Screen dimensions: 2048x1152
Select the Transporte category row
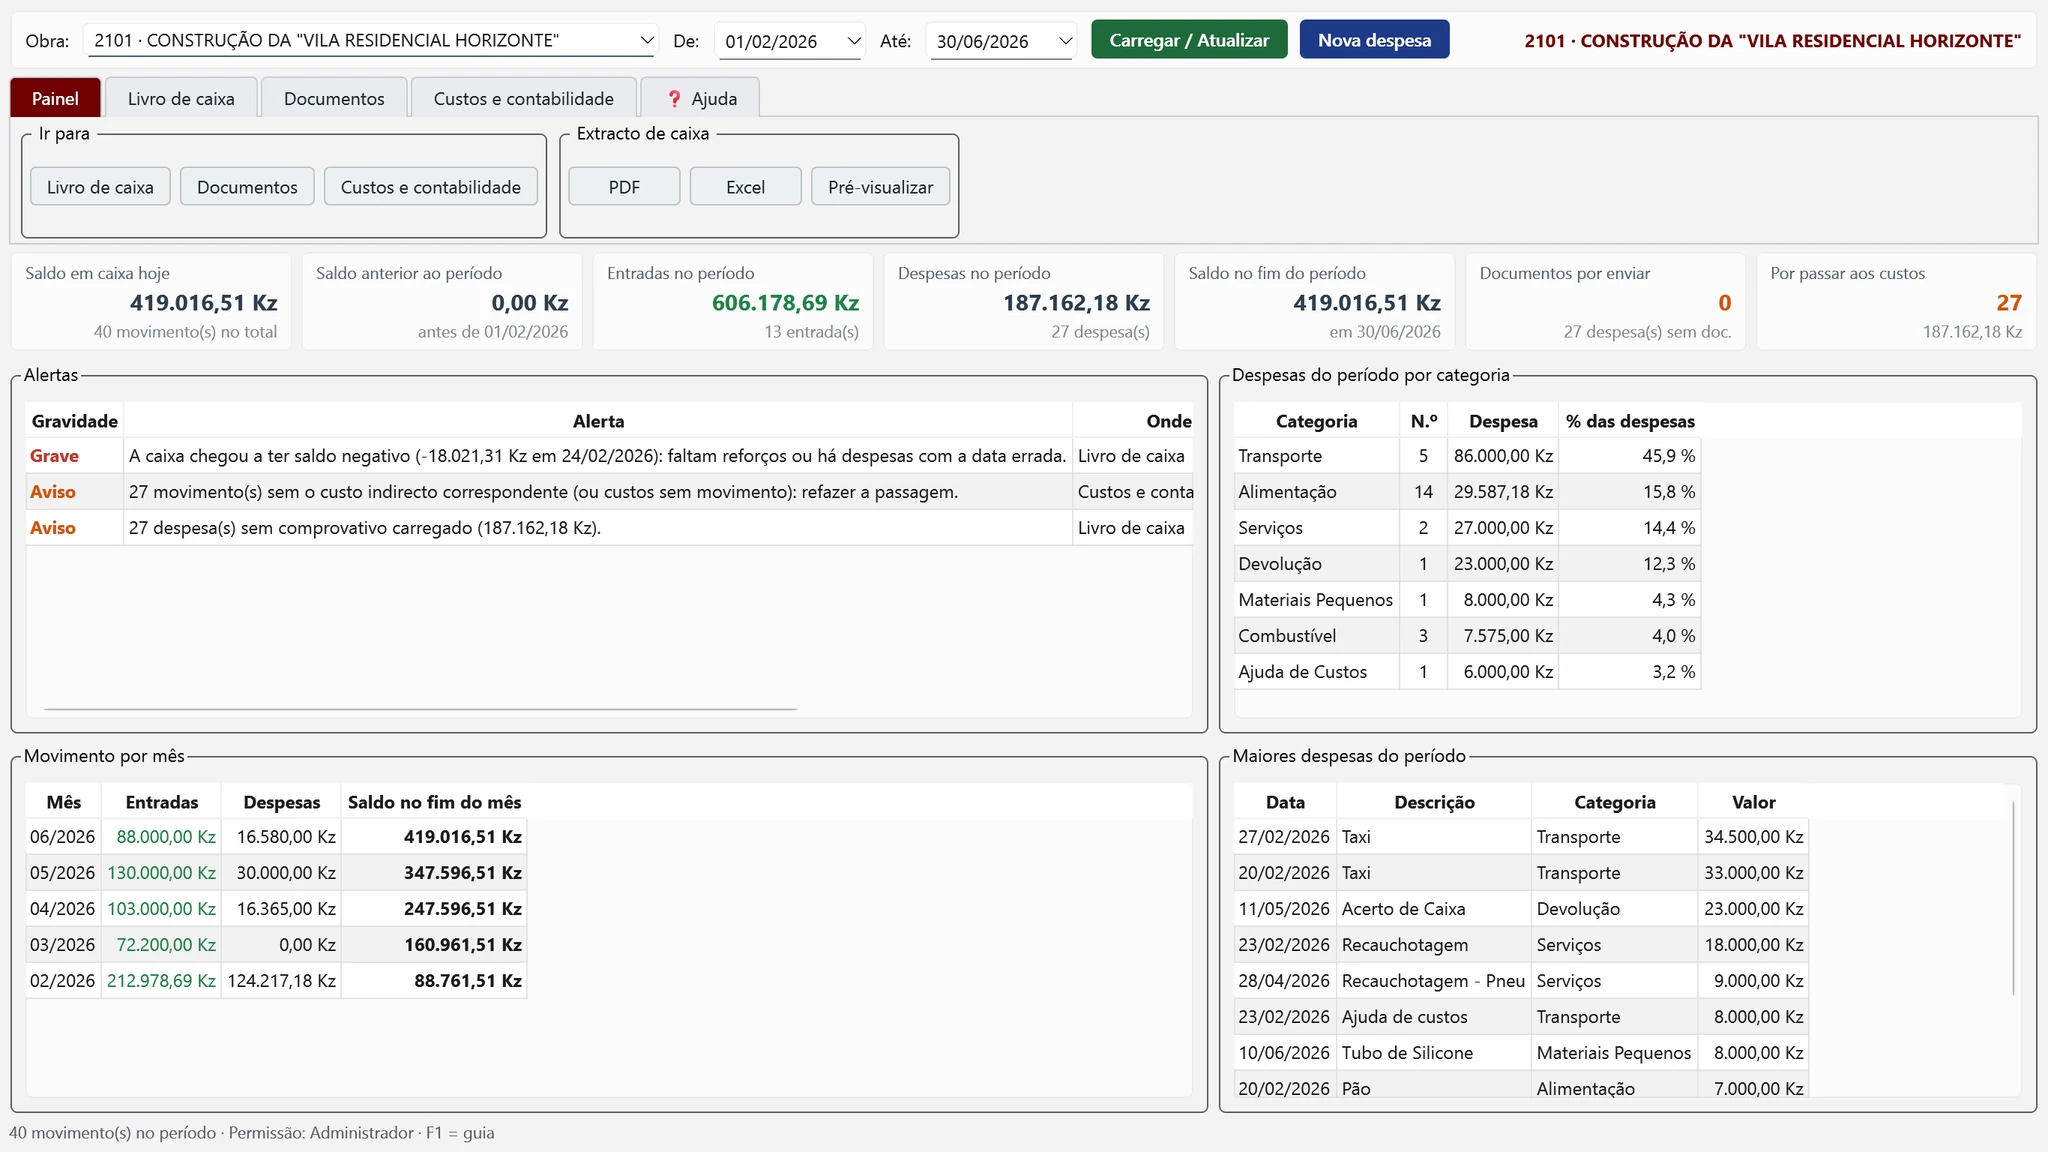pos(1467,456)
